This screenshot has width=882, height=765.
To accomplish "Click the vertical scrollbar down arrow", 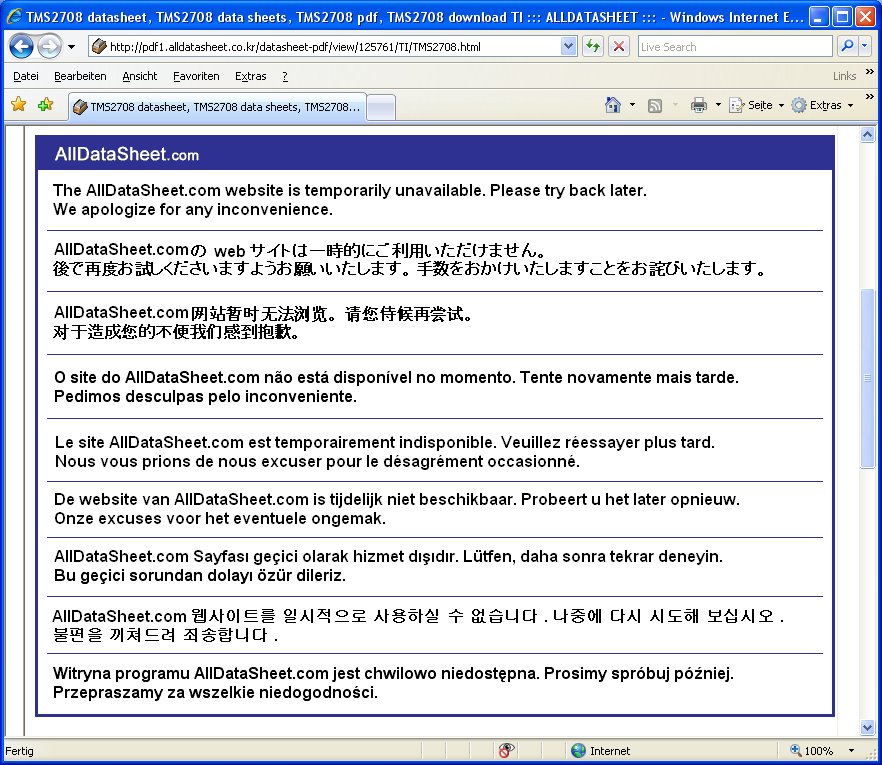I will 867,727.
